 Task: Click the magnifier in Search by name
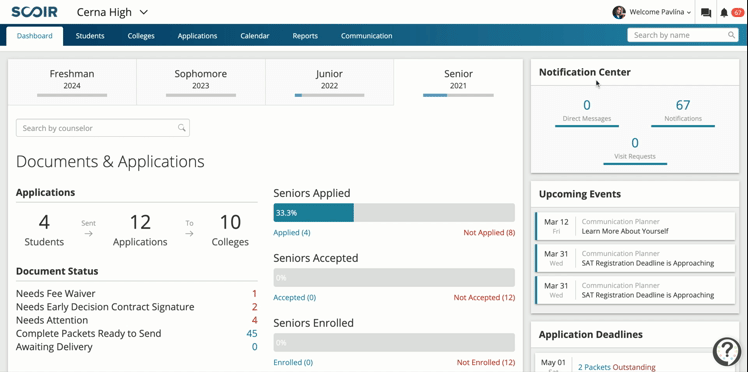coord(731,35)
